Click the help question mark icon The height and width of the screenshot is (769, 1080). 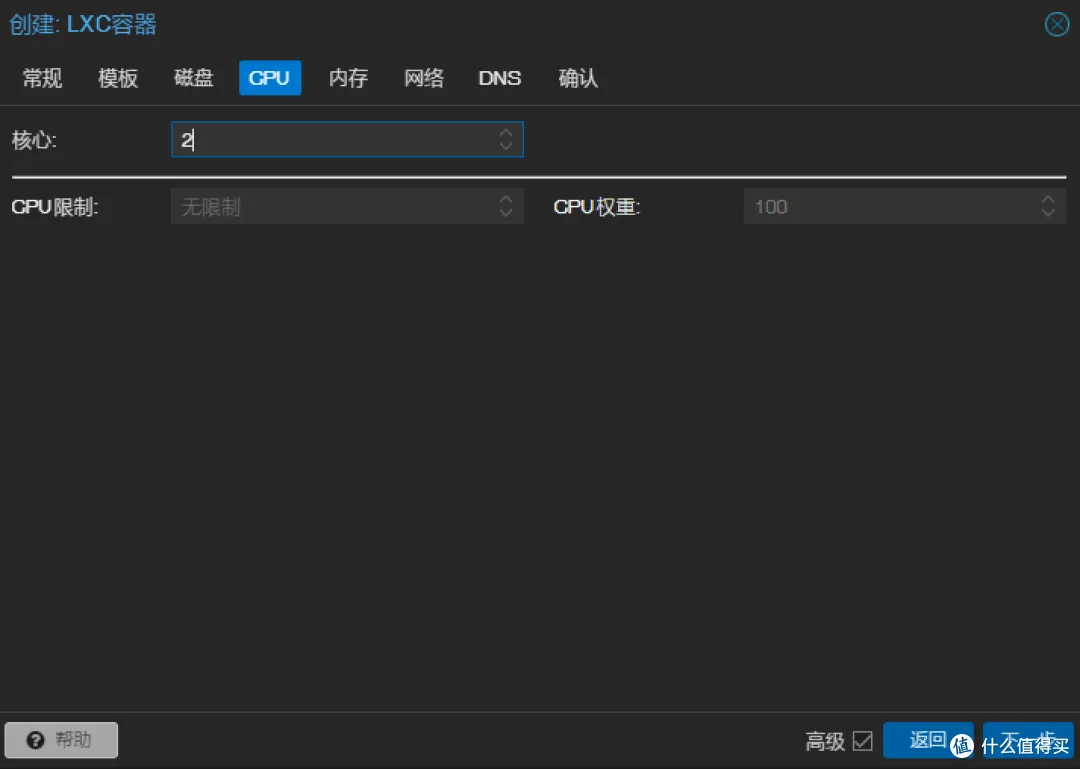pos(35,740)
